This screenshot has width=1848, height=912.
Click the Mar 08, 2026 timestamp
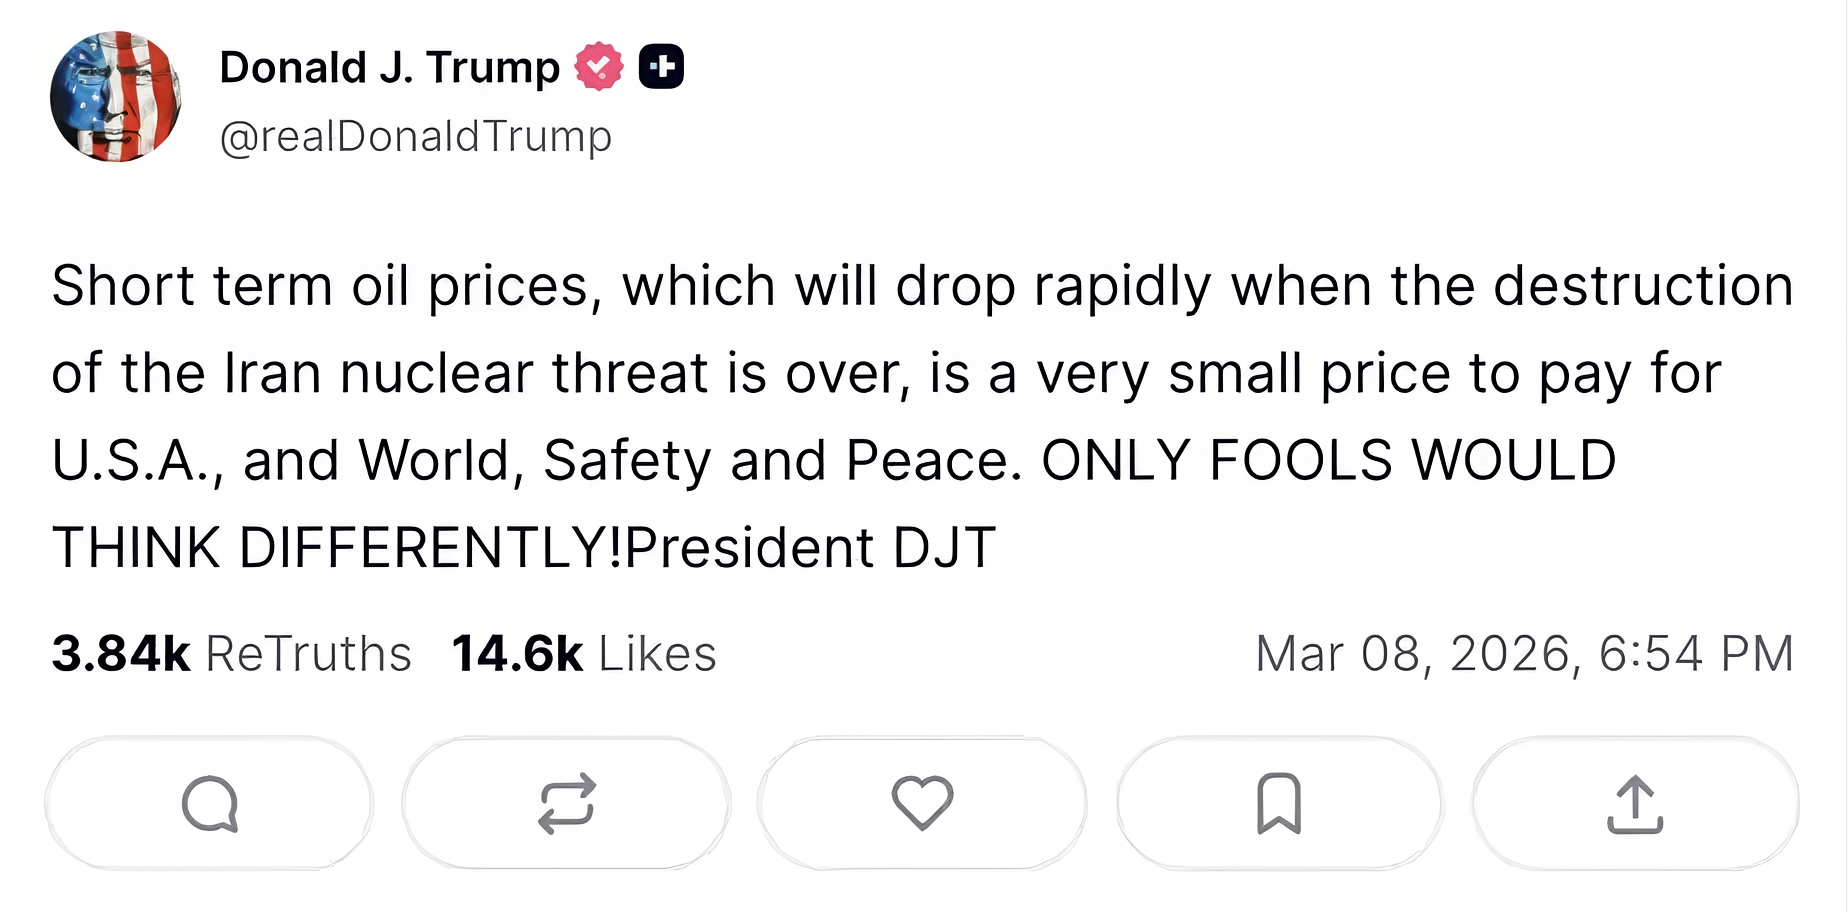[1524, 654]
